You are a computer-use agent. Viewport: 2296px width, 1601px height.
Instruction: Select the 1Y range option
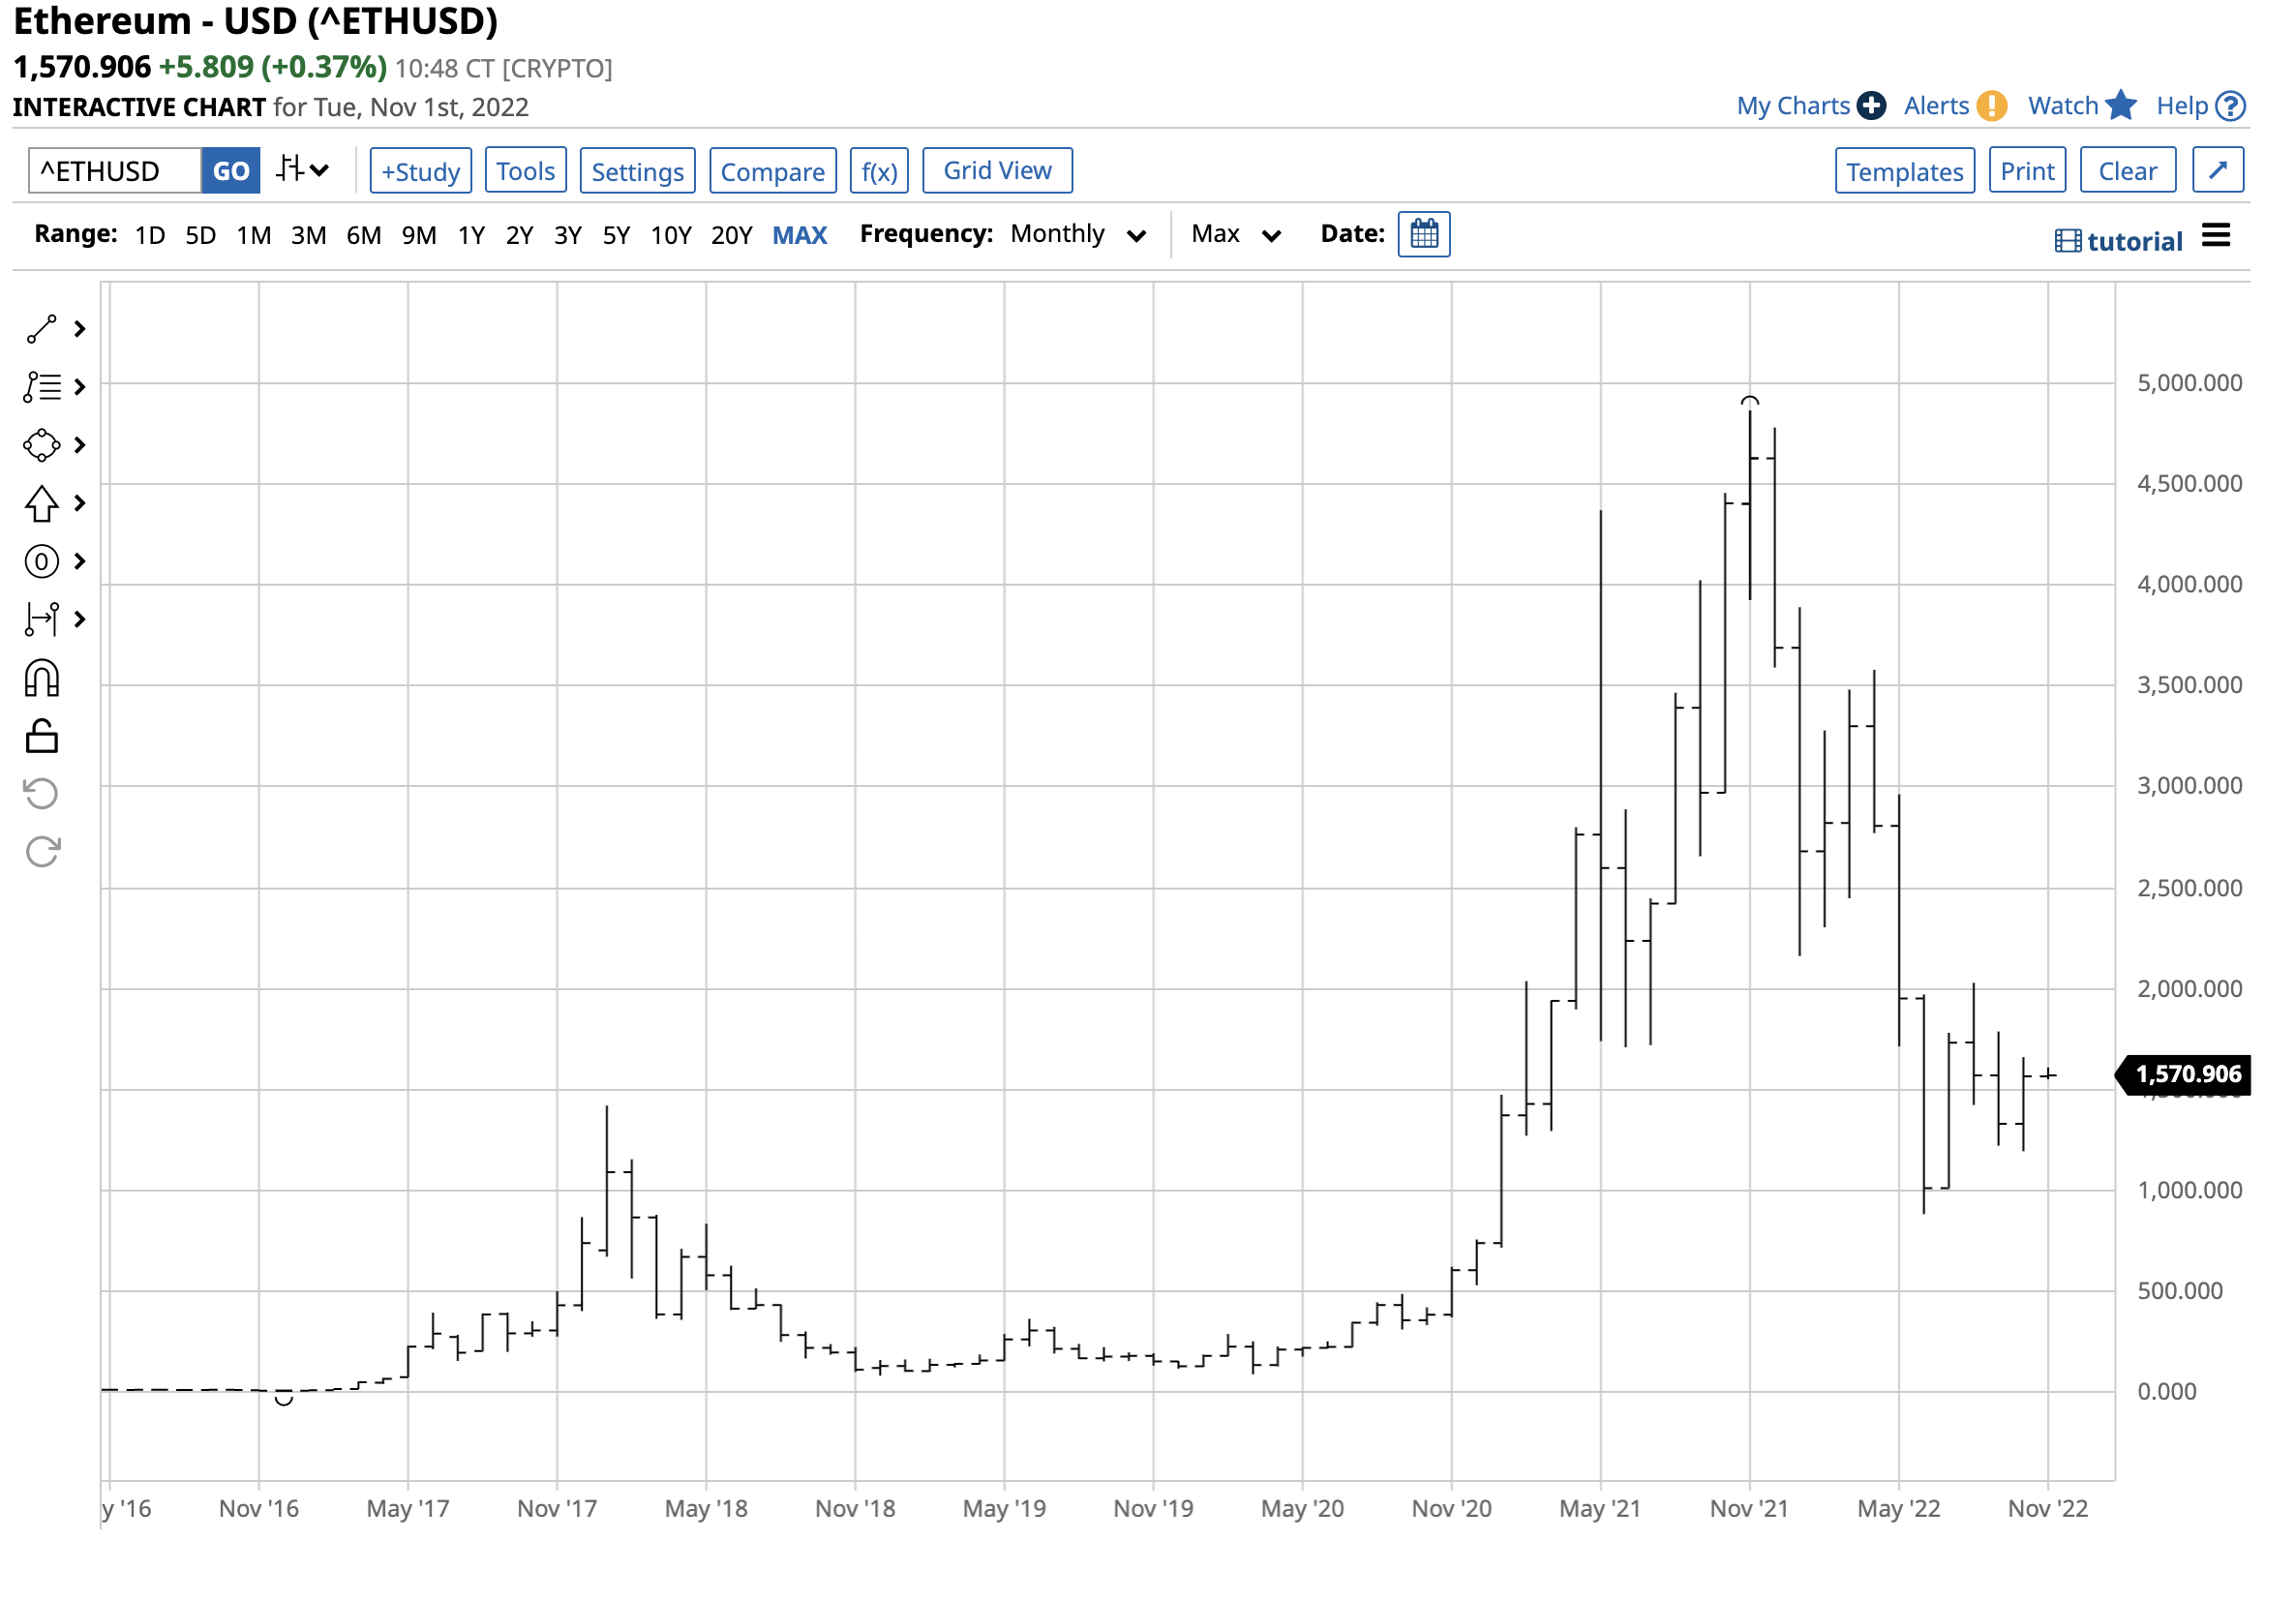point(472,236)
